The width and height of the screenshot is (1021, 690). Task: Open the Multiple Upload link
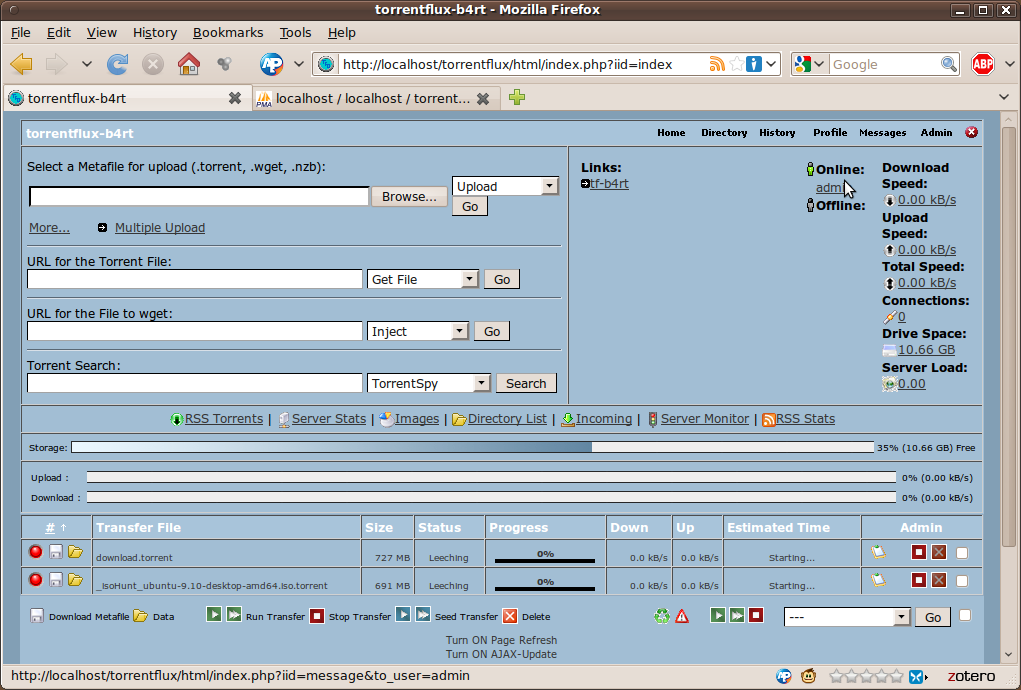(160, 228)
